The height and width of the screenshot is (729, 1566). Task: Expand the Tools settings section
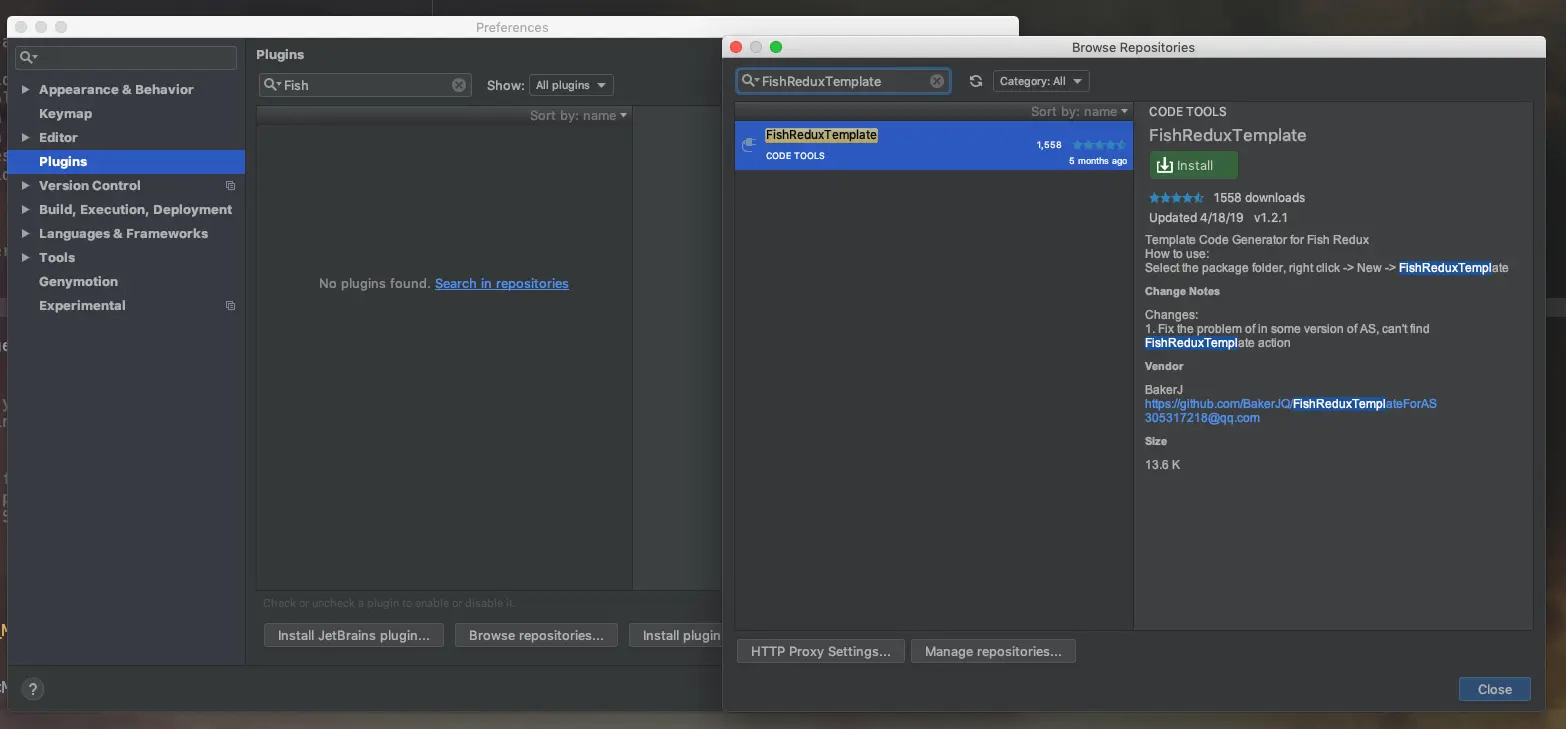(x=25, y=258)
